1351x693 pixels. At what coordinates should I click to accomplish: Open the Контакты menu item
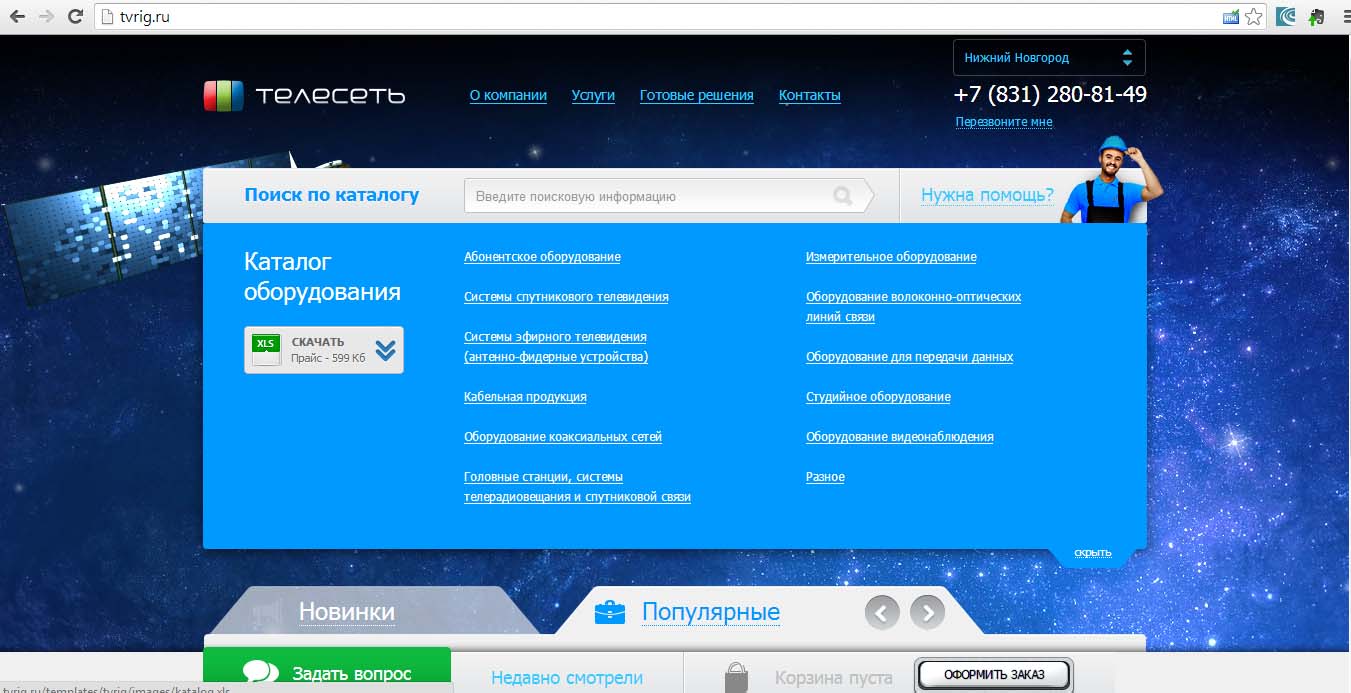click(x=809, y=96)
